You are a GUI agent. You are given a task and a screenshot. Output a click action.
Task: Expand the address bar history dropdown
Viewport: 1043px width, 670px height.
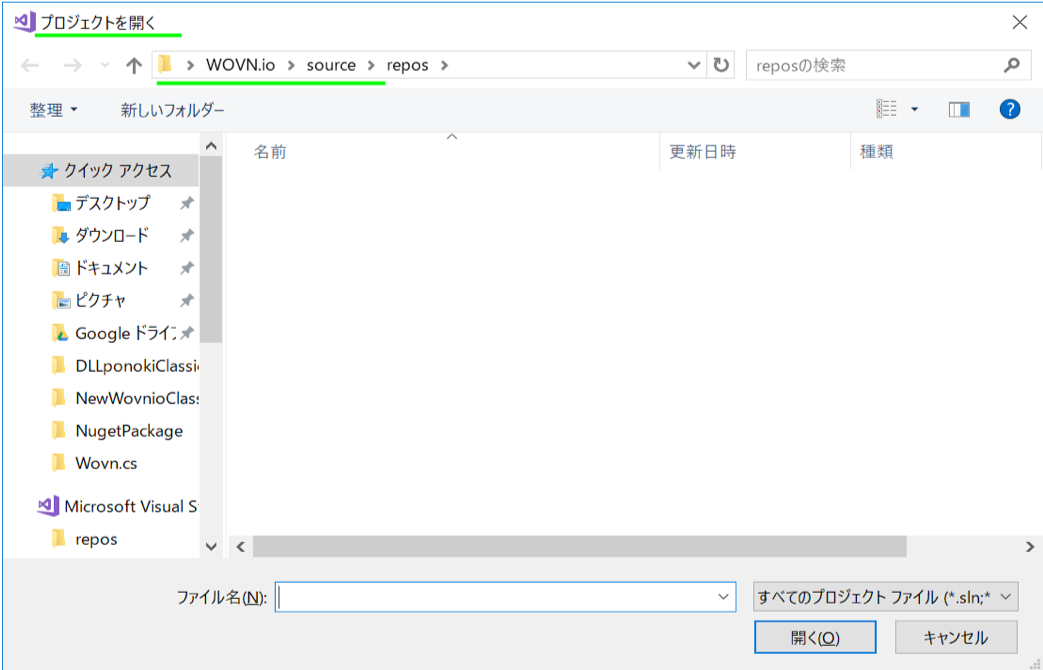click(694, 65)
